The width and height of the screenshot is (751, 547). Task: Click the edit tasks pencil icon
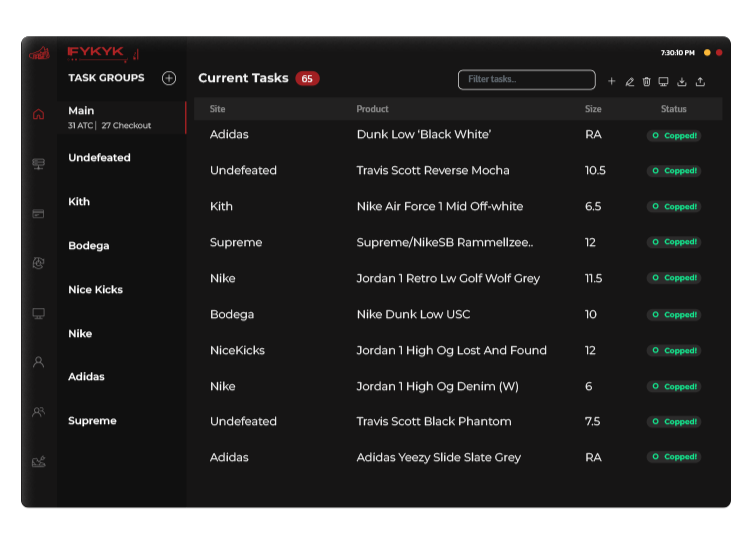pos(629,82)
